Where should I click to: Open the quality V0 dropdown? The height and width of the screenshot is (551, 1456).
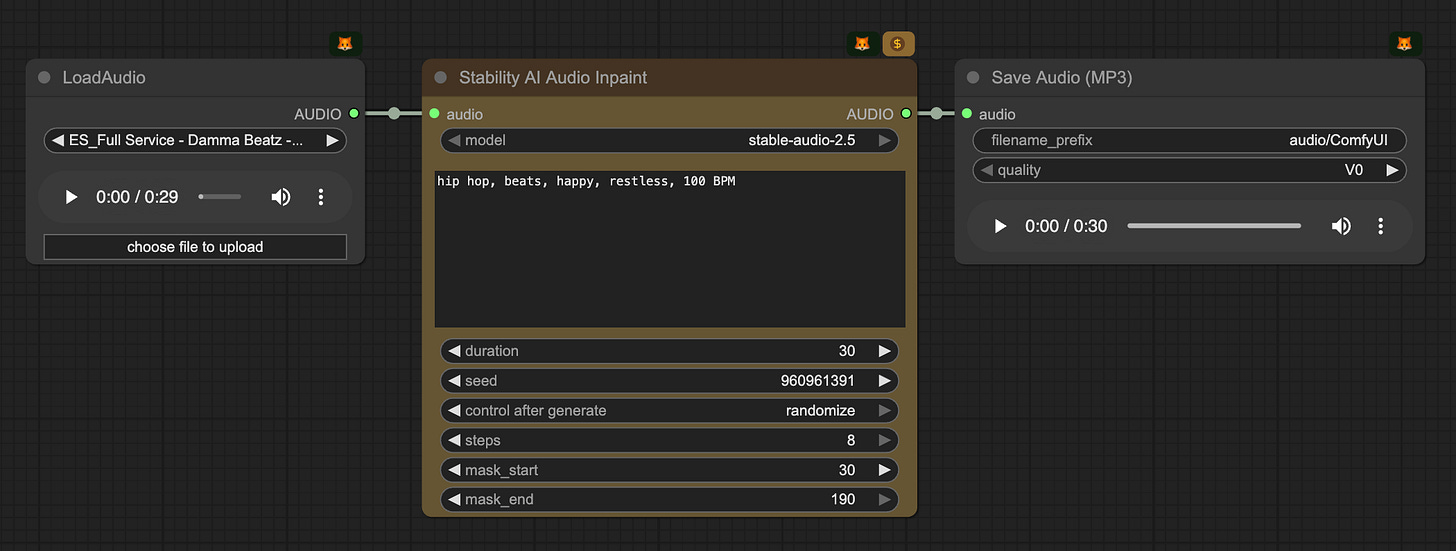[1190, 170]
